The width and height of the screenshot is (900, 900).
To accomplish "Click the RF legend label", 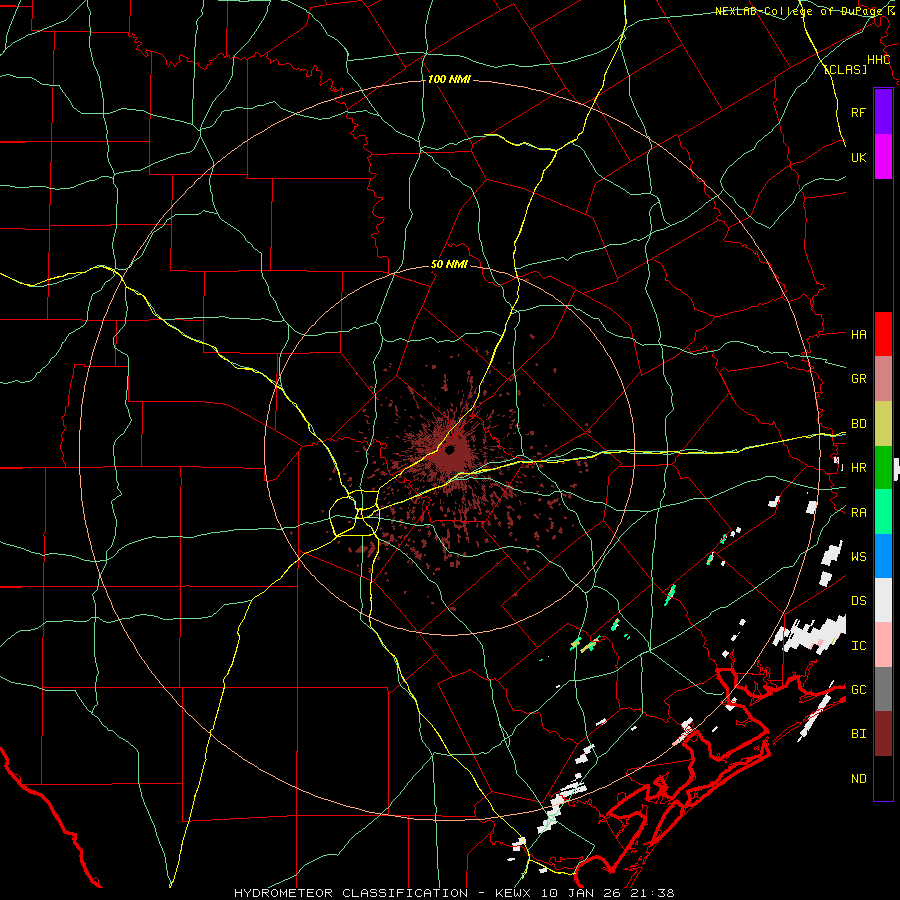I will [x=858, y=112].
